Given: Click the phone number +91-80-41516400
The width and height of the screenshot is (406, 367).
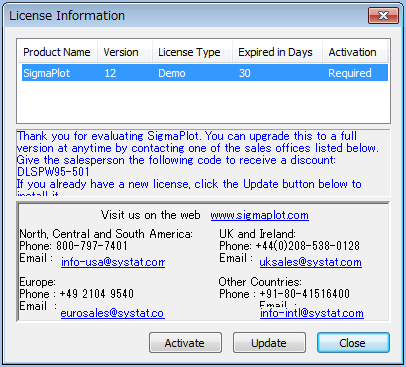Looking at the screenshot, I should click(305, 294).
